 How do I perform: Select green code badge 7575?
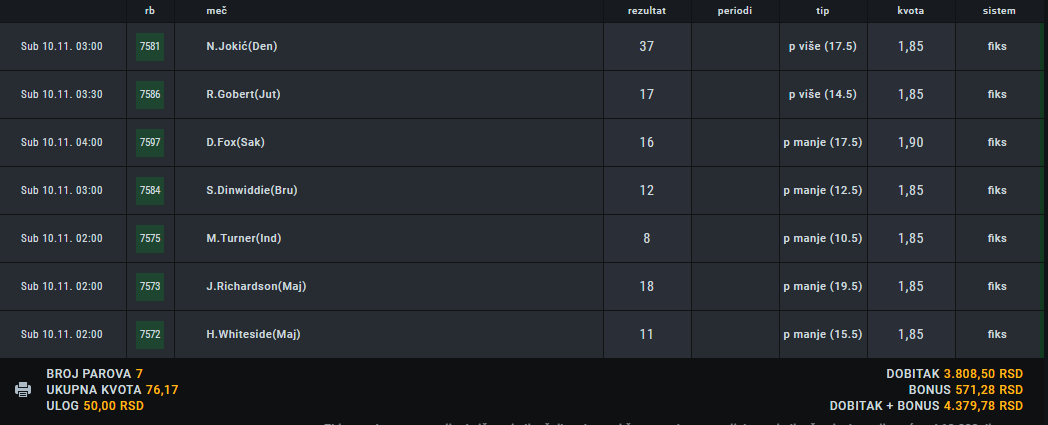(x=150, y=239)
